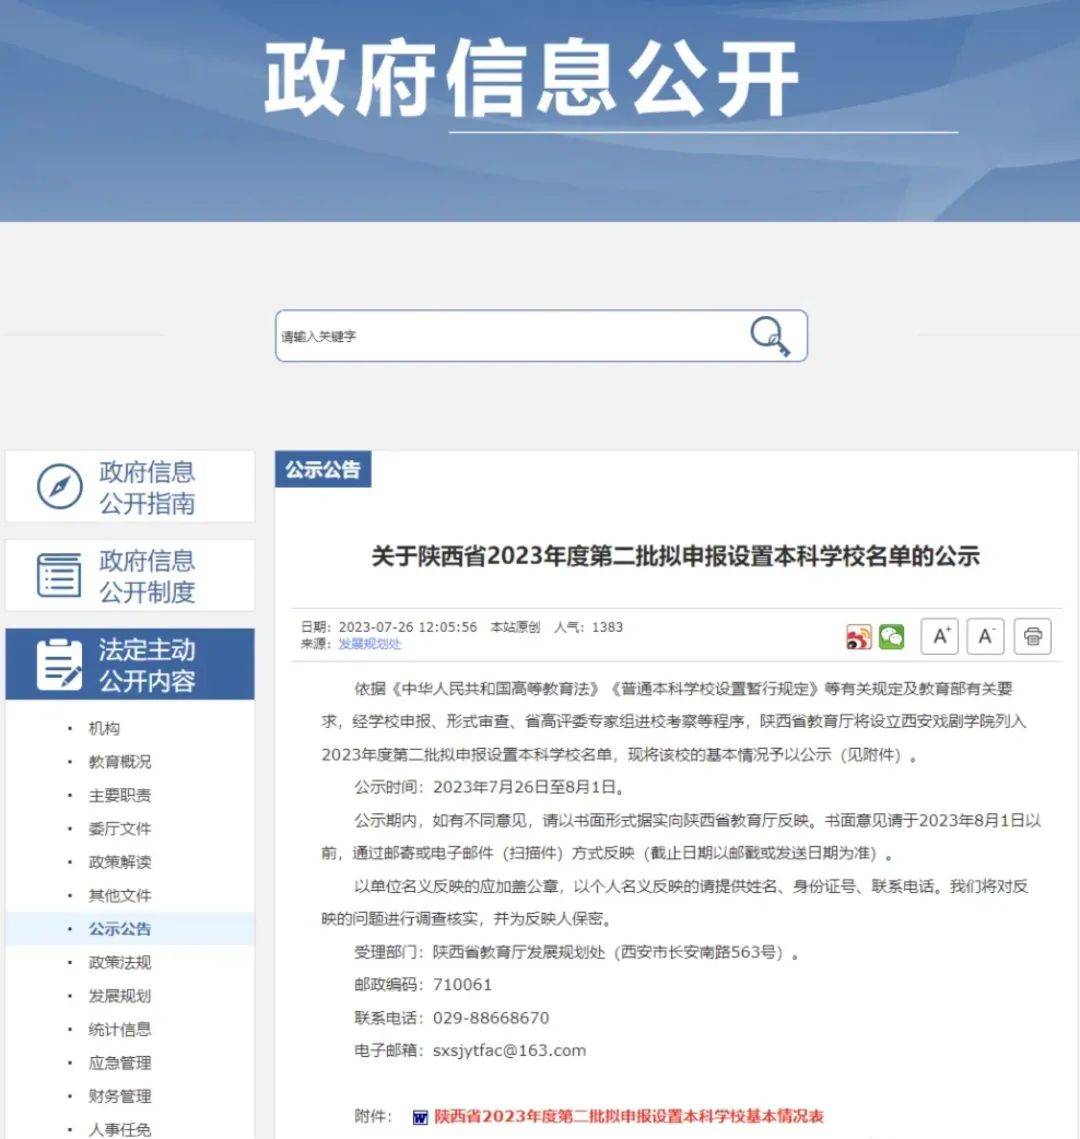Click the postal code 710061
Image resolution: width=1080 pixels, height=1139 pixels.
(462, 984)
